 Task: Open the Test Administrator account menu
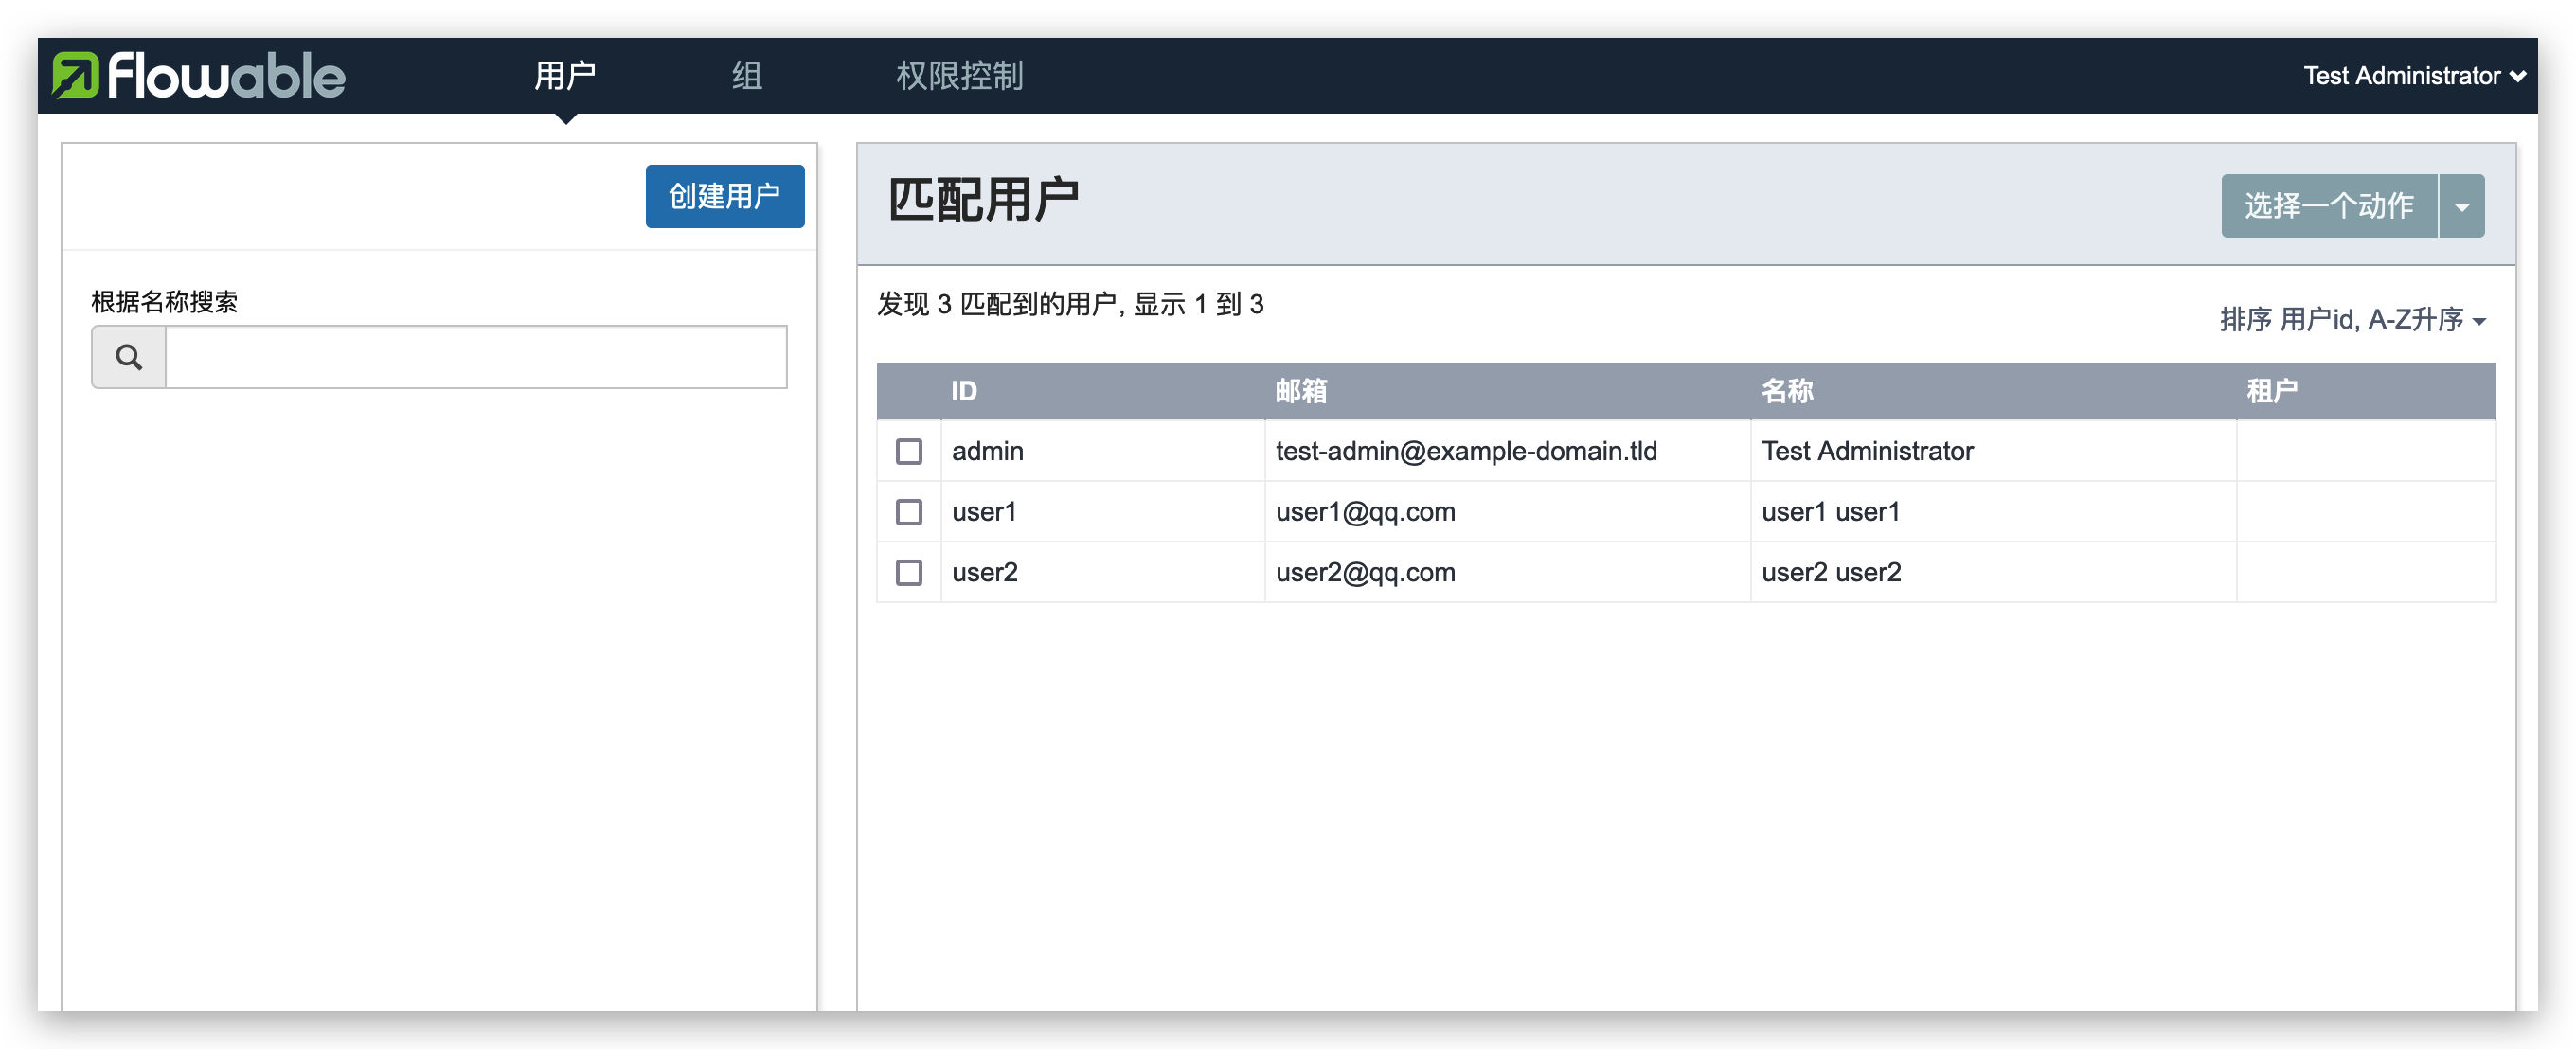(2413, 76)
